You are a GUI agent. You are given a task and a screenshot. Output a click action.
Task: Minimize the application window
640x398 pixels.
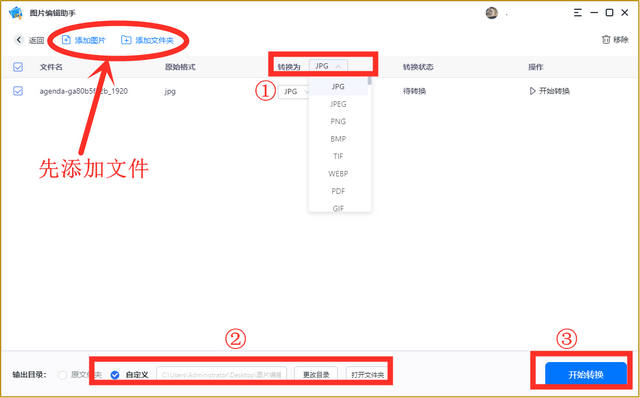pos(594,13)
